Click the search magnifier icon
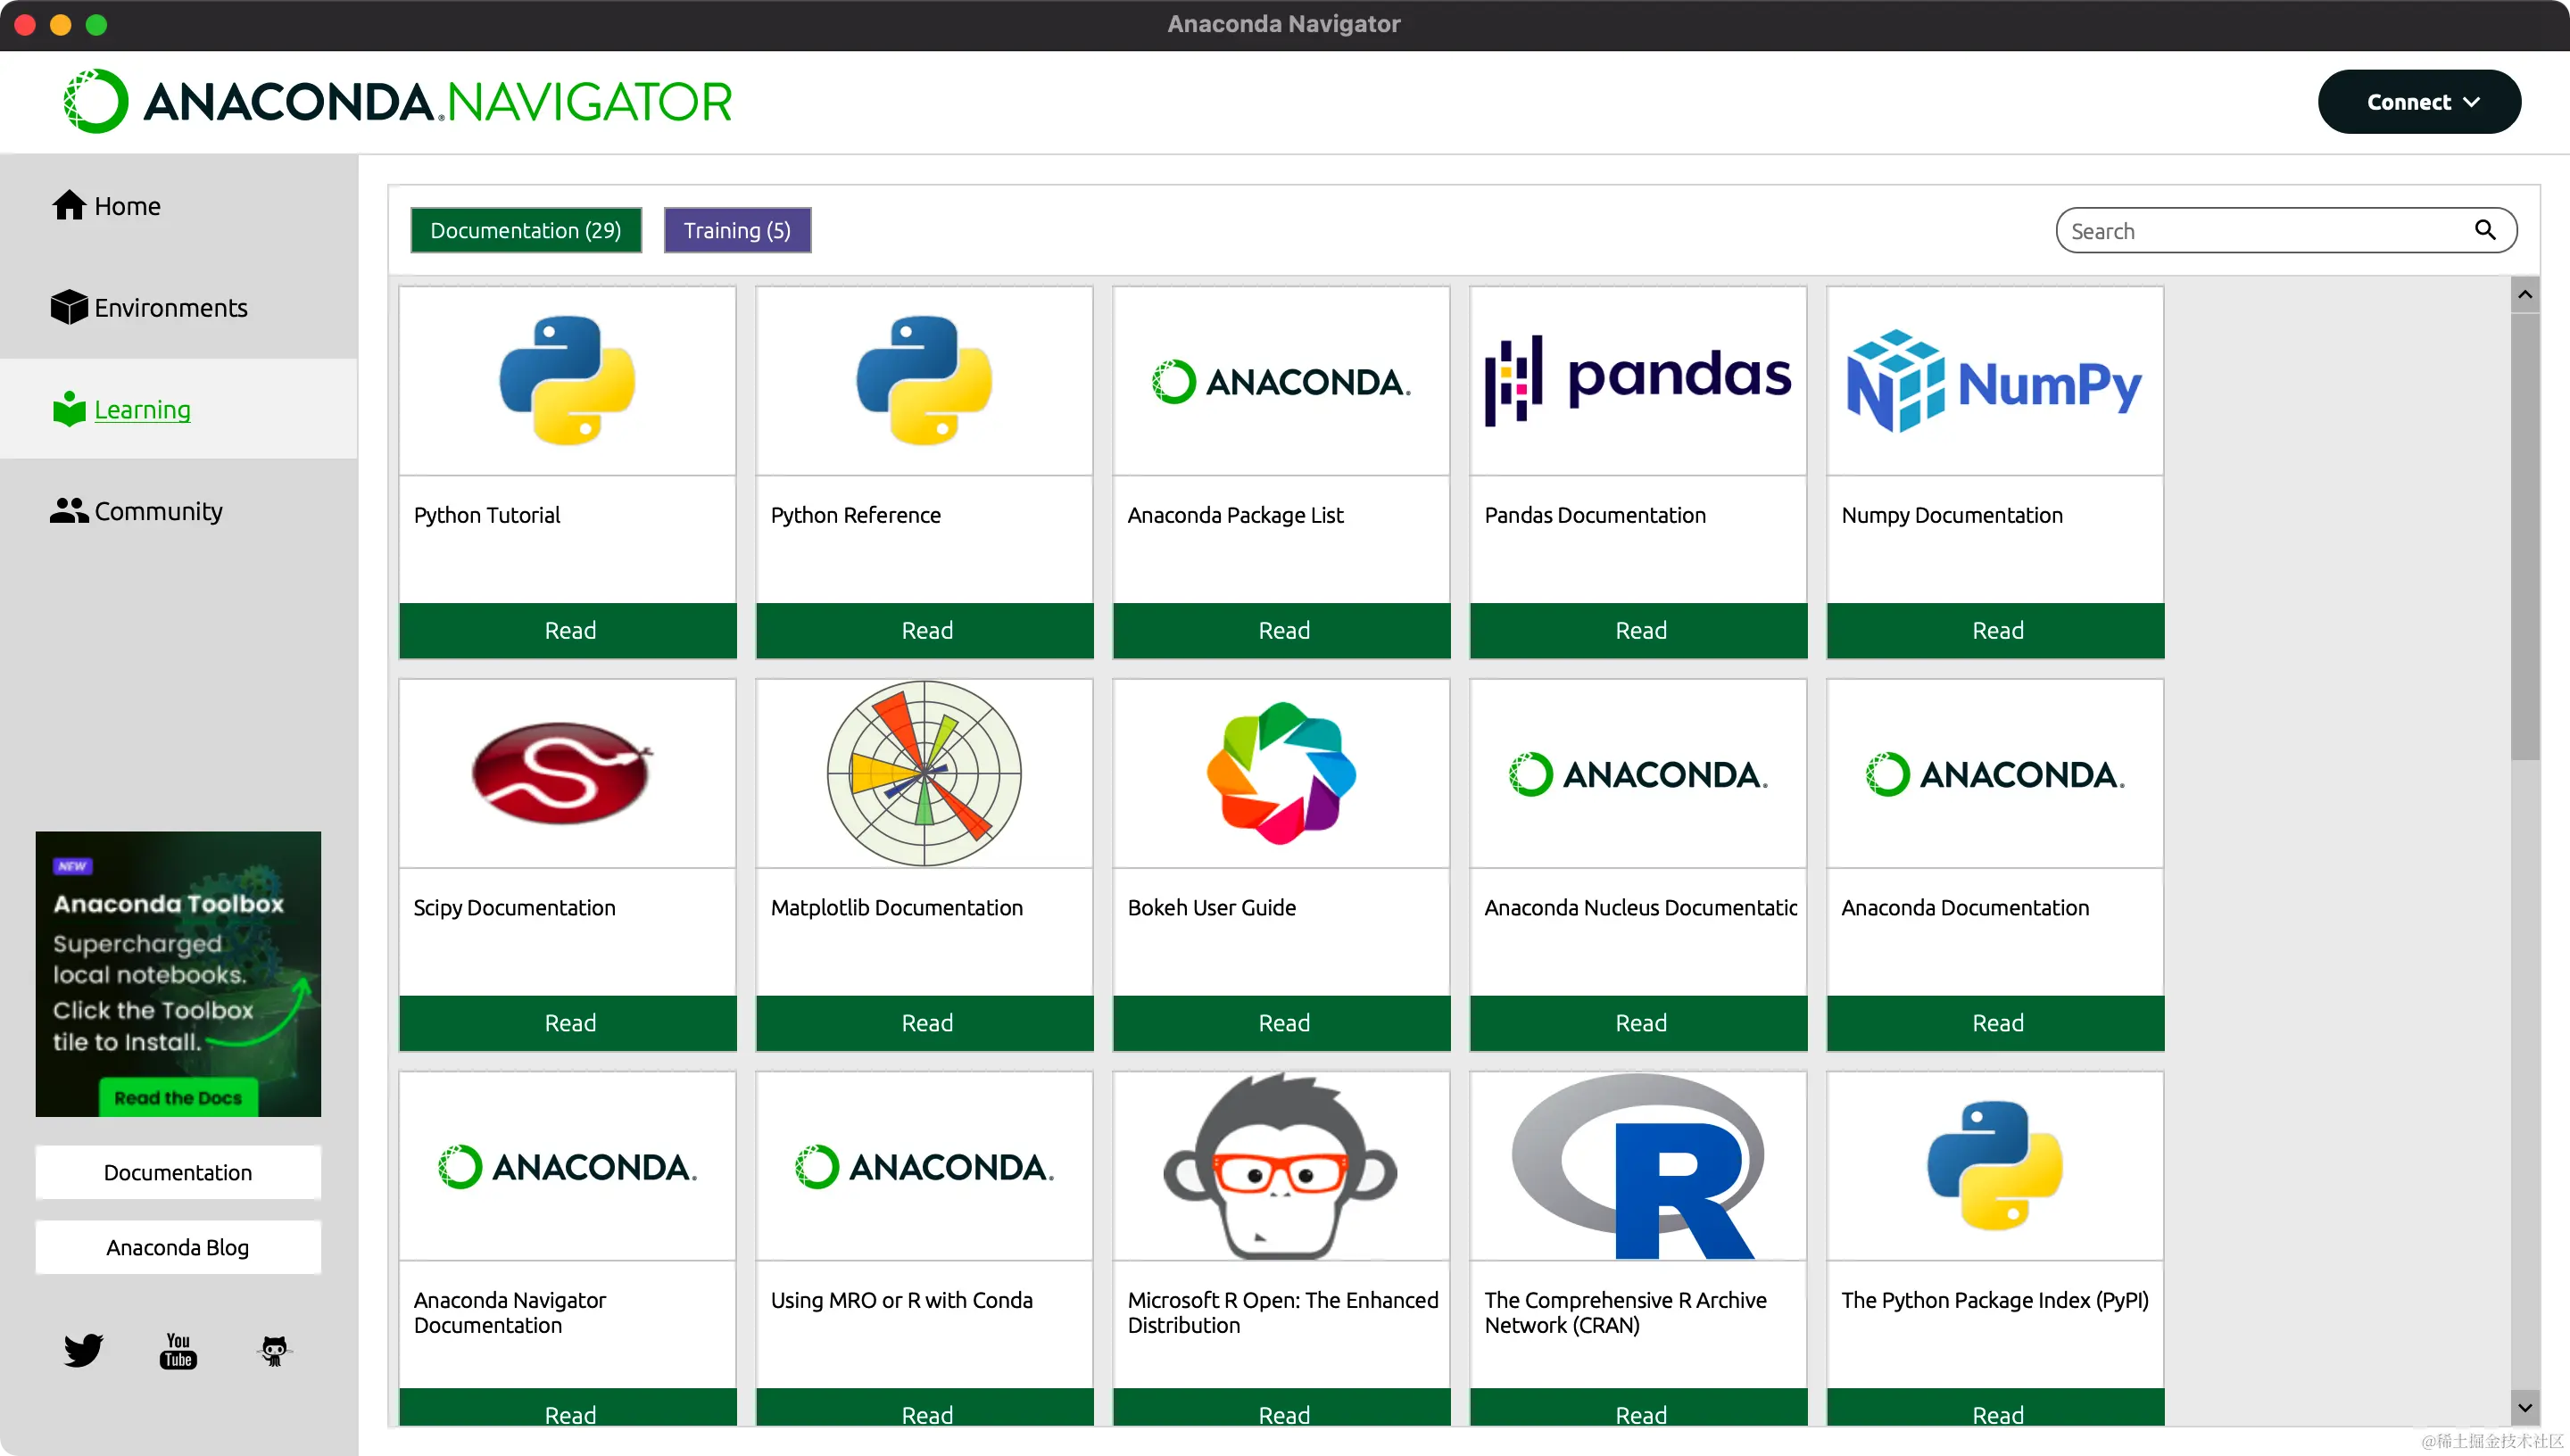The image size is (2570, 1456). tap(2485, 231)
